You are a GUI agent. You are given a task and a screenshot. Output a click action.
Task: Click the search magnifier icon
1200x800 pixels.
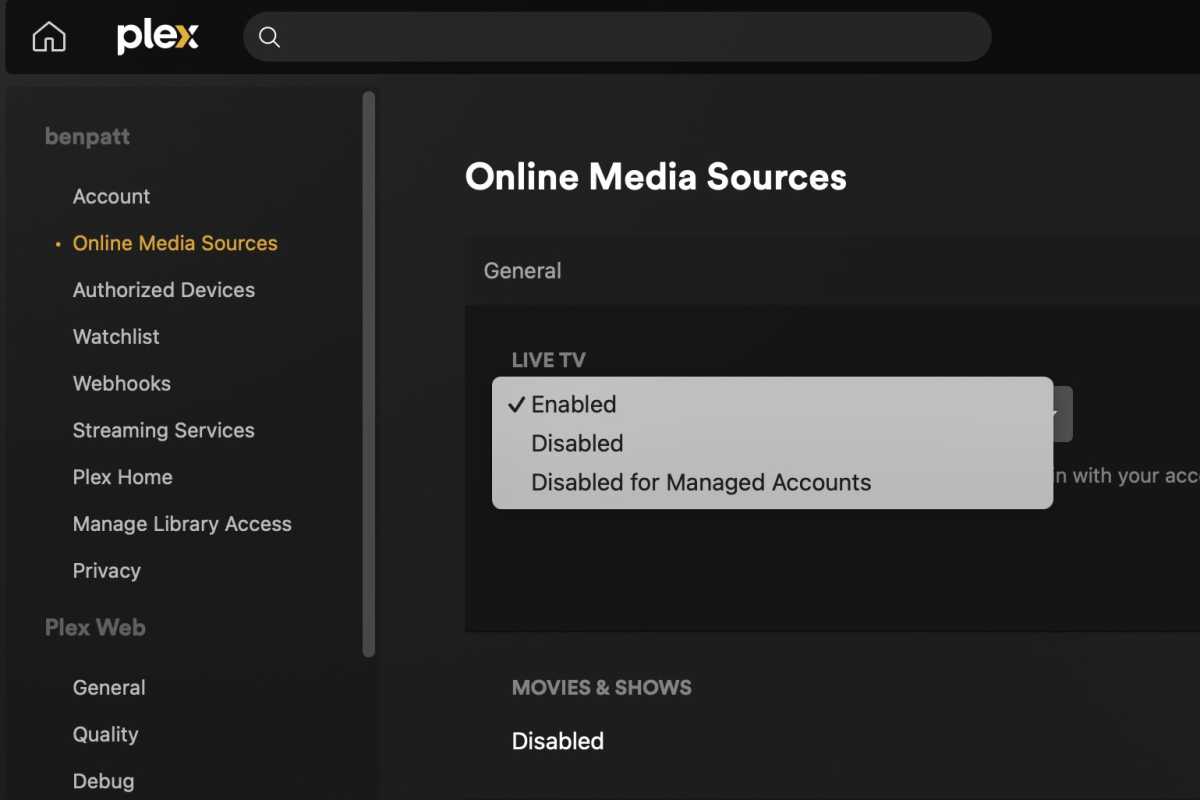[x=269, y=37]
